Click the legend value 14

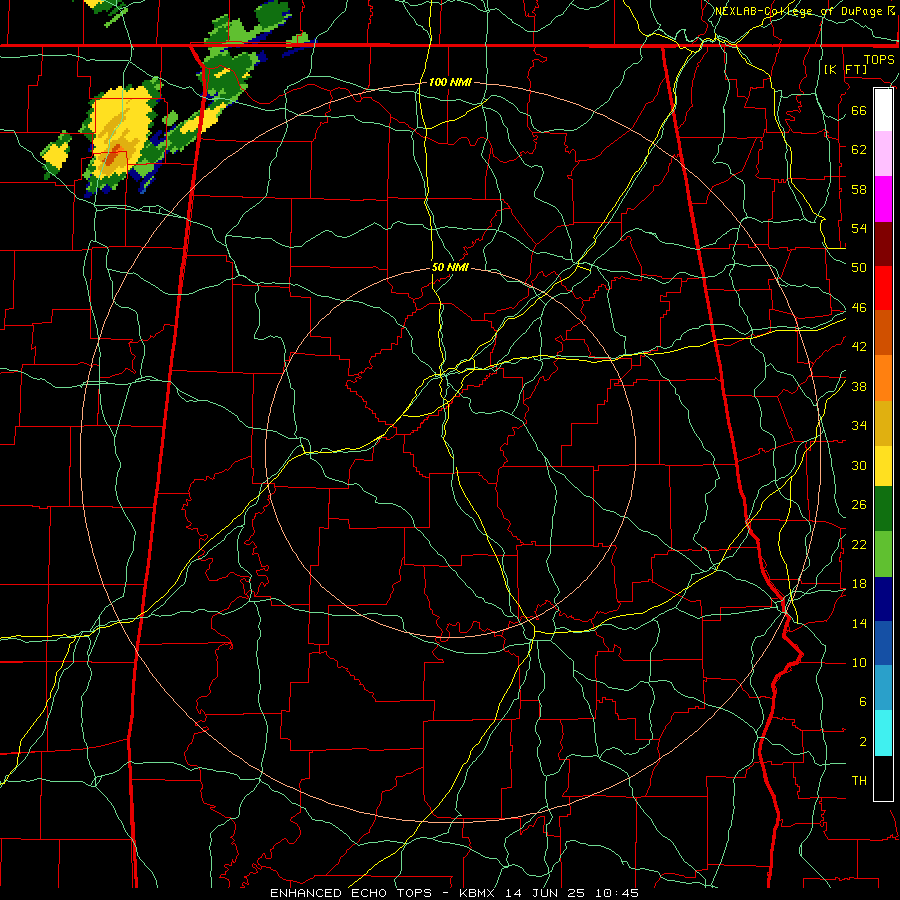tap(859, 623)
